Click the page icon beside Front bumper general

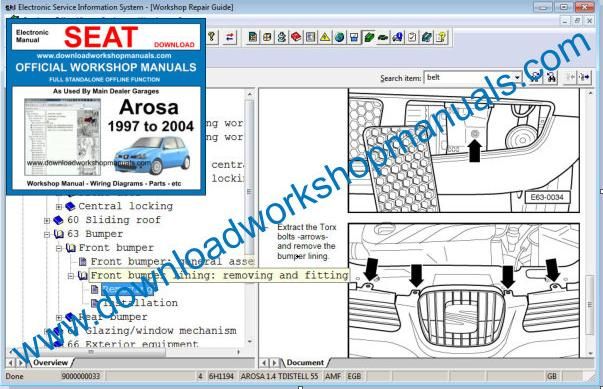pyautogui.click(x=82, y=262)
